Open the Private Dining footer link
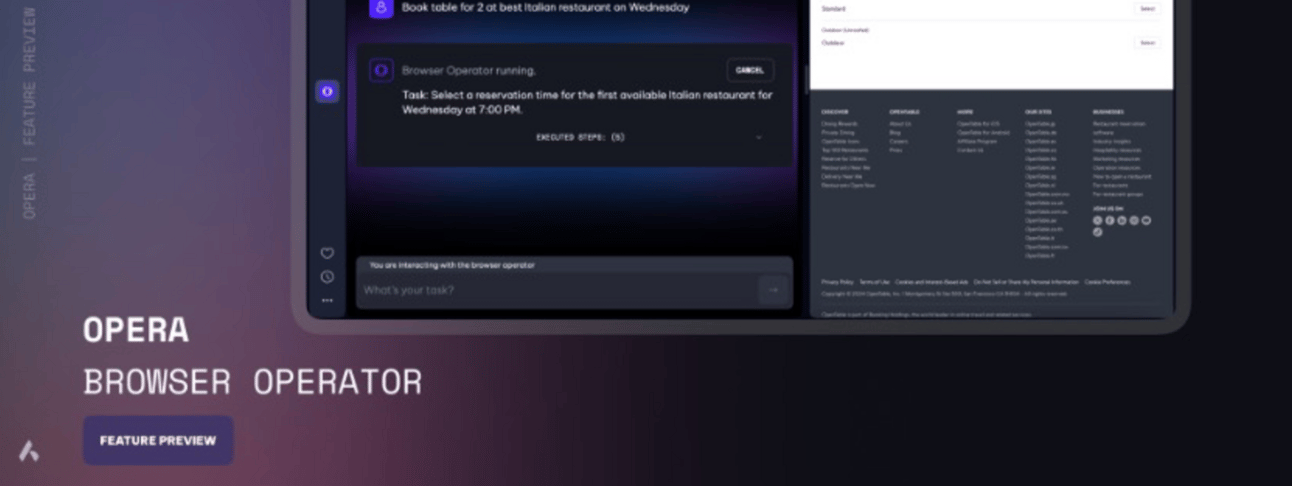 click(838, 132)
